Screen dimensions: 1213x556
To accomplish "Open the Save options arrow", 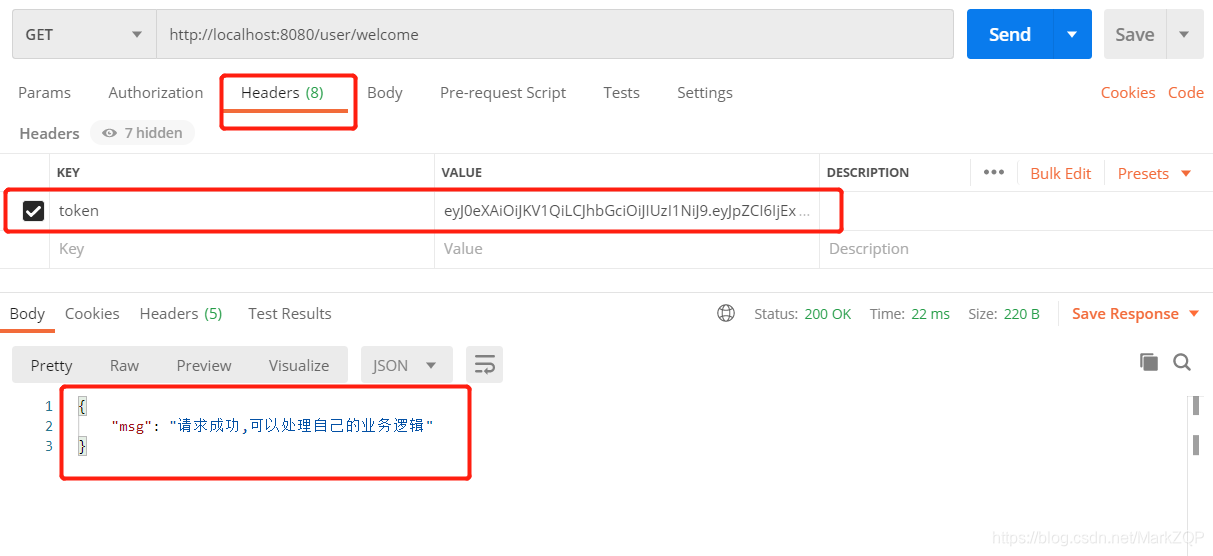I will (1184, 34).
